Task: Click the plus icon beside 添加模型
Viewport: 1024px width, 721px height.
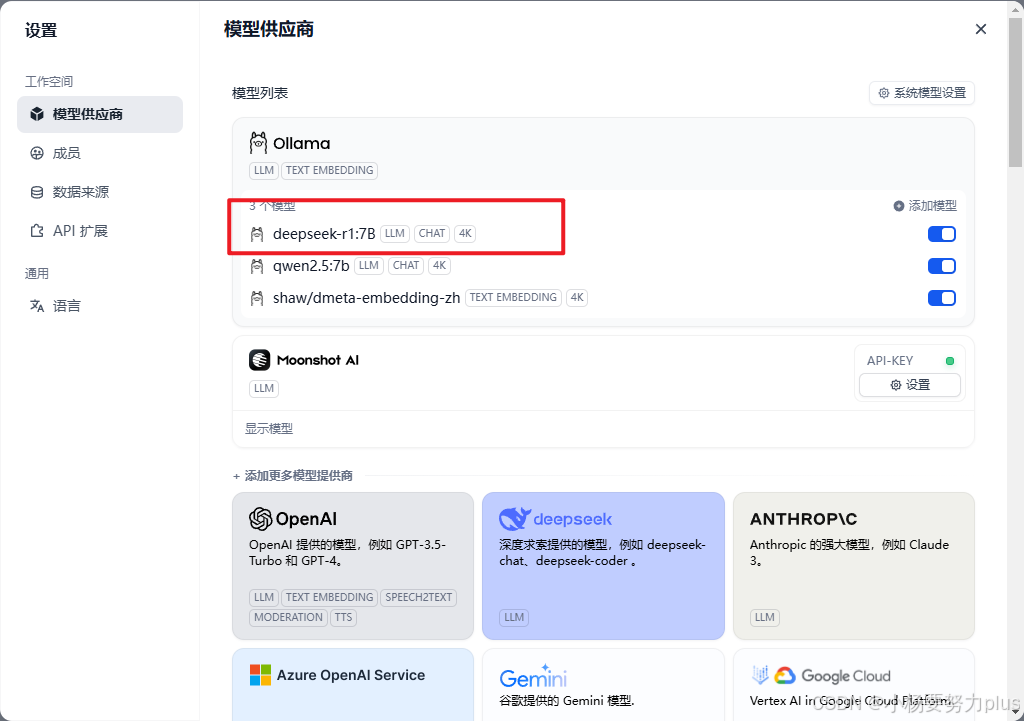Action: point(899,206)
